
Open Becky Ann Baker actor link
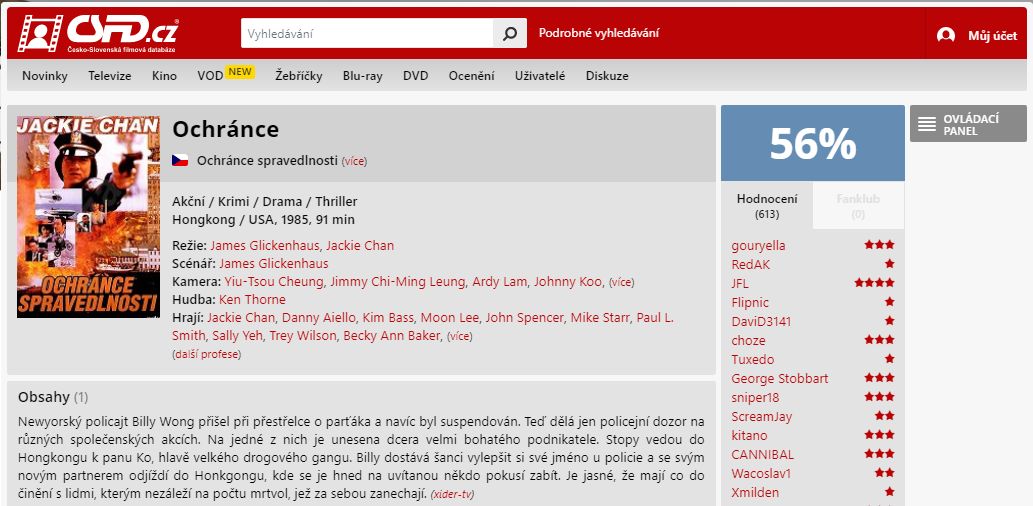tap(392, 336)
